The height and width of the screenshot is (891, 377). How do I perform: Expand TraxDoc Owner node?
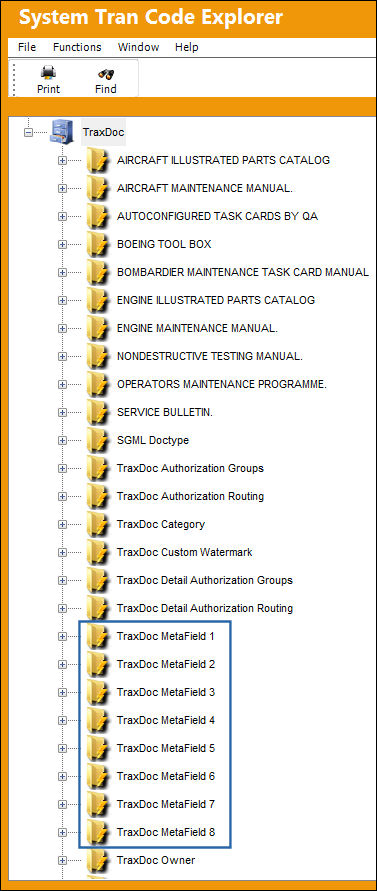click(62, 861)
